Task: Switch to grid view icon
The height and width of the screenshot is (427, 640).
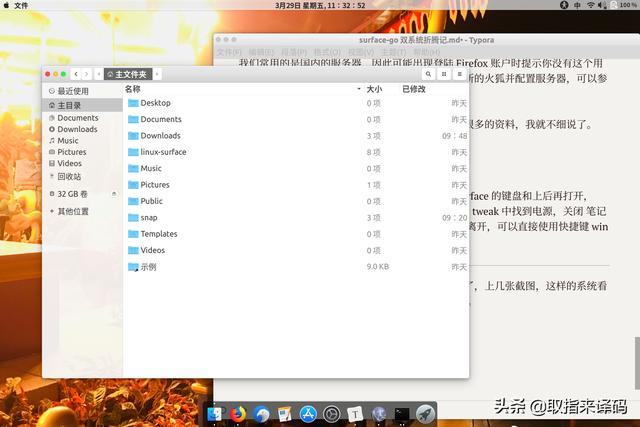Action: (x=444, y=74)
